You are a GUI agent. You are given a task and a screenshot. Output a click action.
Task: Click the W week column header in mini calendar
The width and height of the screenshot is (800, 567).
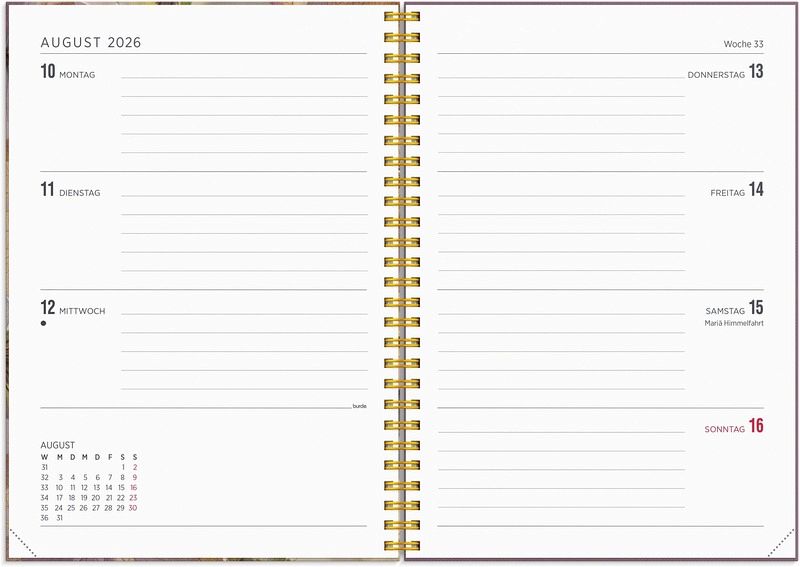44,457
